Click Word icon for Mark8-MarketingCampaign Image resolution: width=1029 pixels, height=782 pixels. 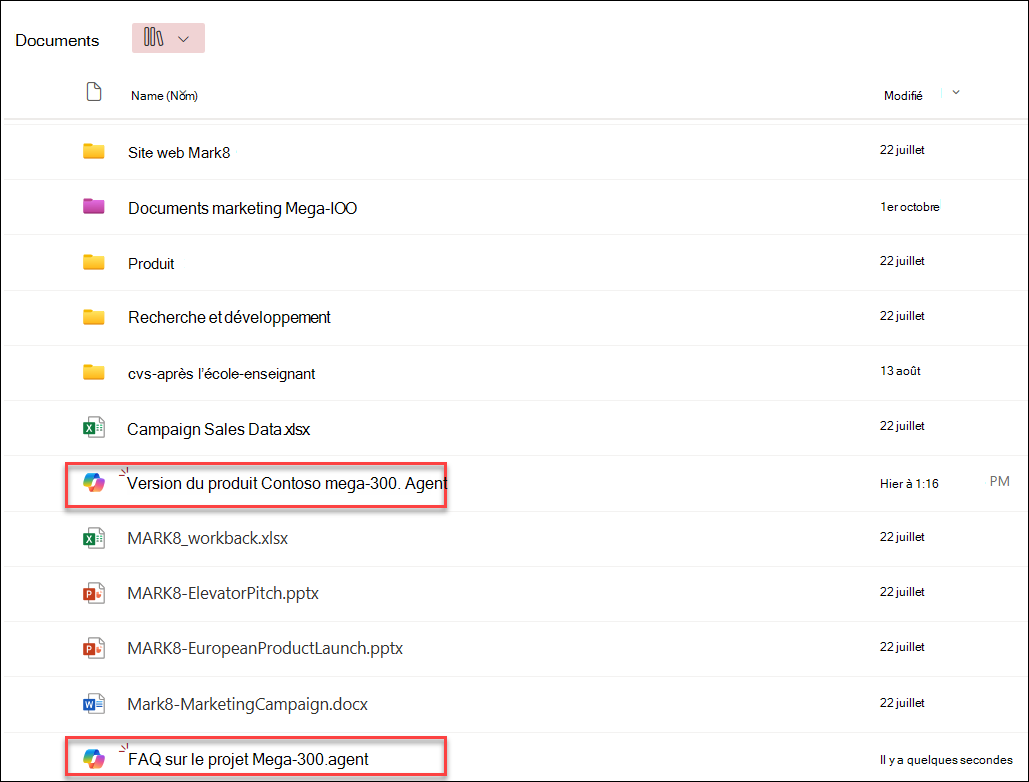coord(94,704)
